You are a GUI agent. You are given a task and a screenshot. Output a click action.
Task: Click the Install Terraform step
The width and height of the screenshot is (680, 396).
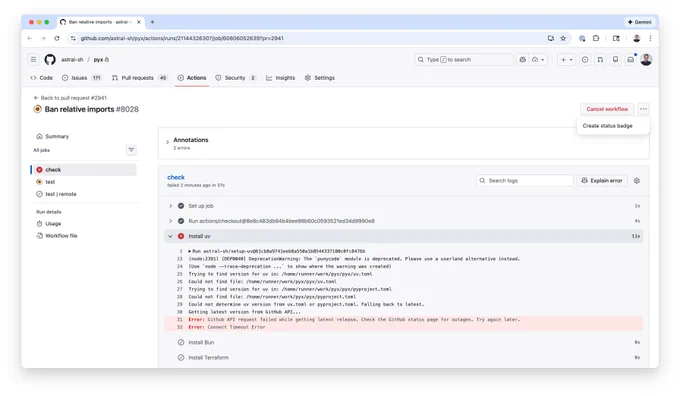pyautogui.click(x=403, y=358)
